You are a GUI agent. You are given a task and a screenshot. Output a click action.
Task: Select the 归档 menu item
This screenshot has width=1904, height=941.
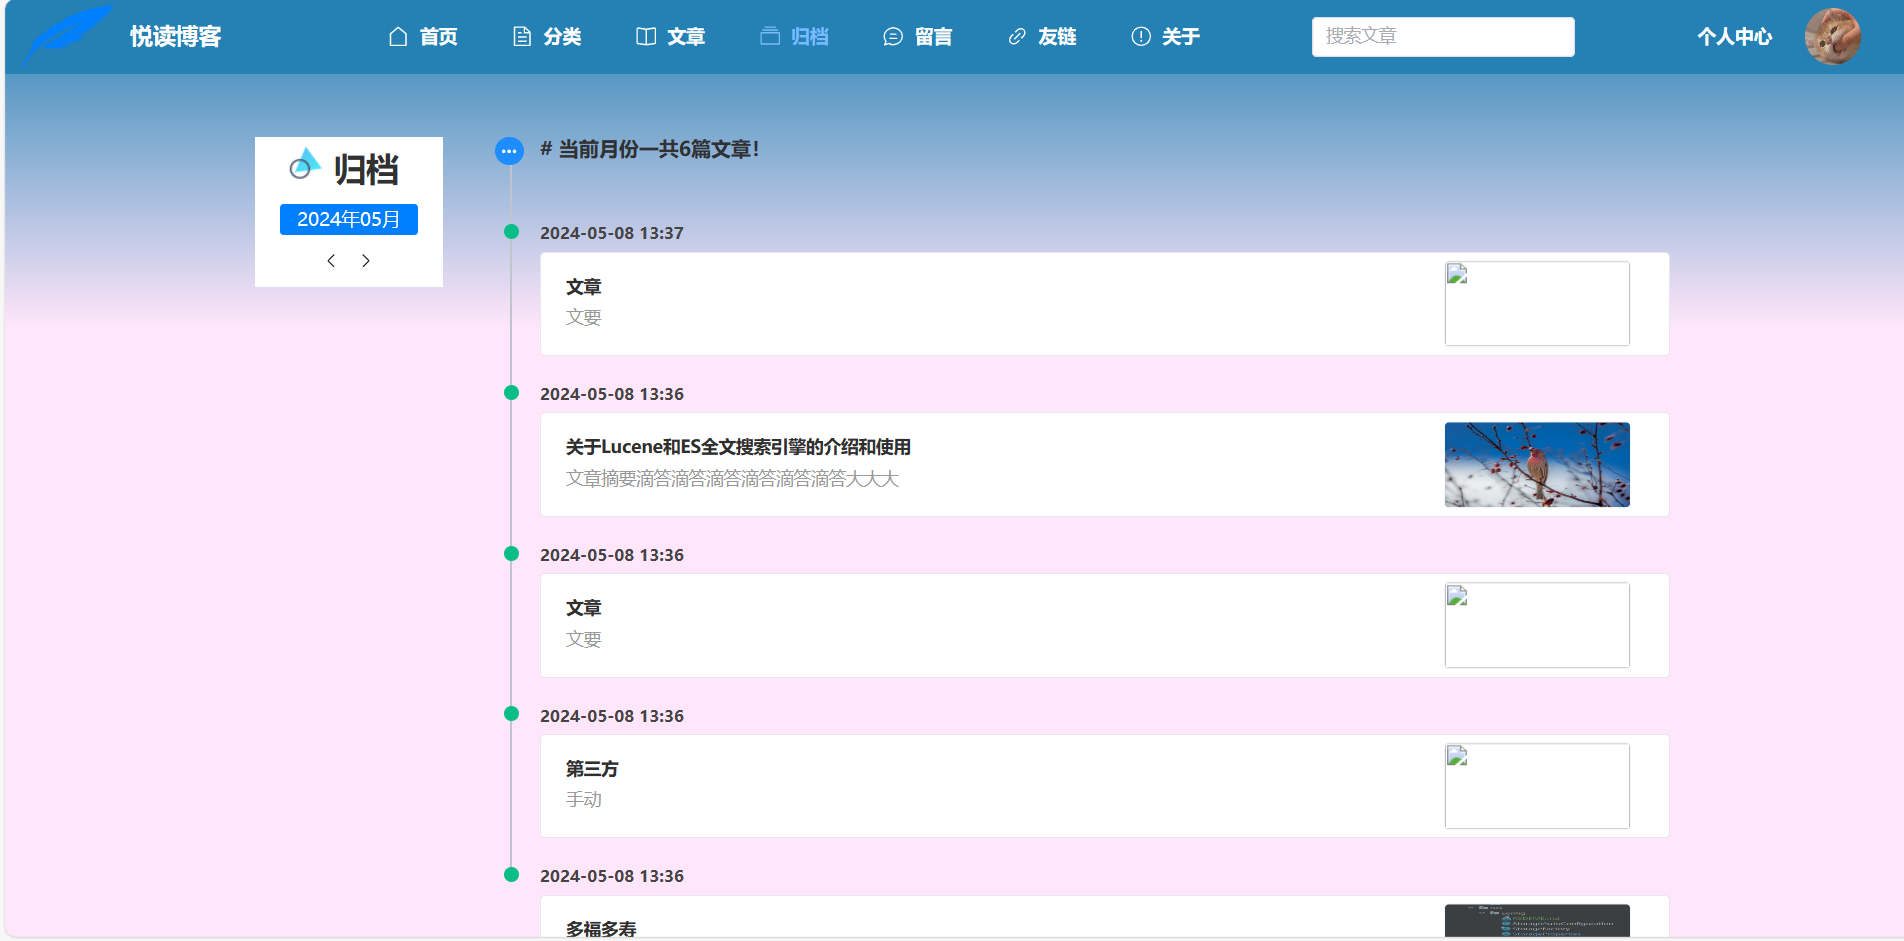(x=810, y=37)
